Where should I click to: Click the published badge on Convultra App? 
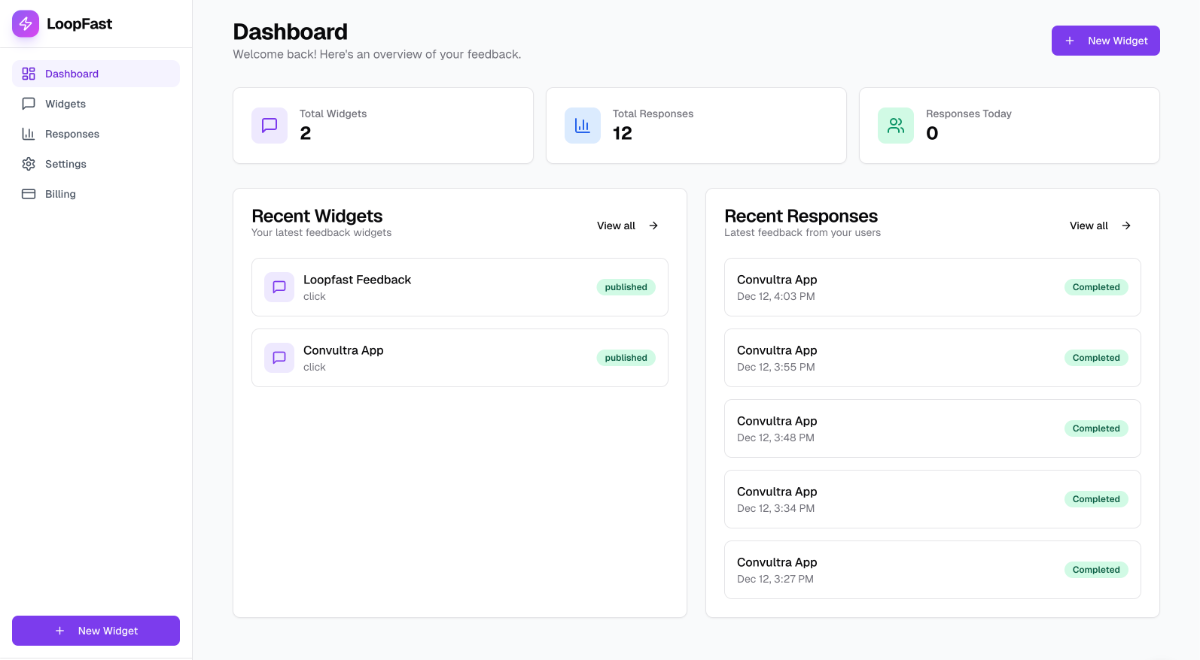(626, 358)
